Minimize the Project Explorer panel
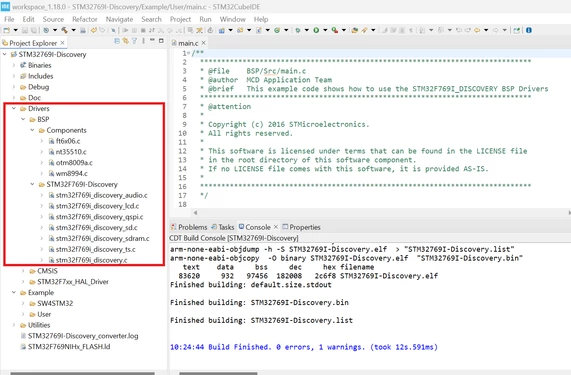571x375 pixels. coord(152,41)
